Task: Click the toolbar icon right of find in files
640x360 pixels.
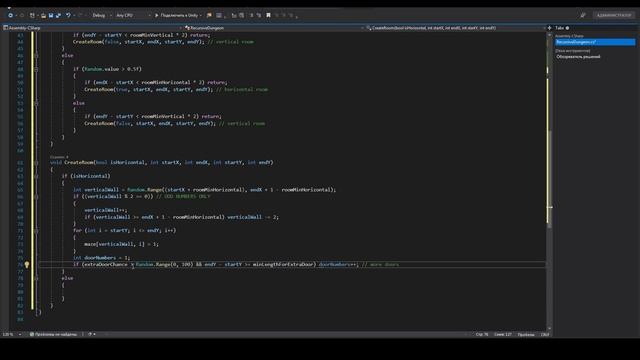Action: click(x=219, y=16)
